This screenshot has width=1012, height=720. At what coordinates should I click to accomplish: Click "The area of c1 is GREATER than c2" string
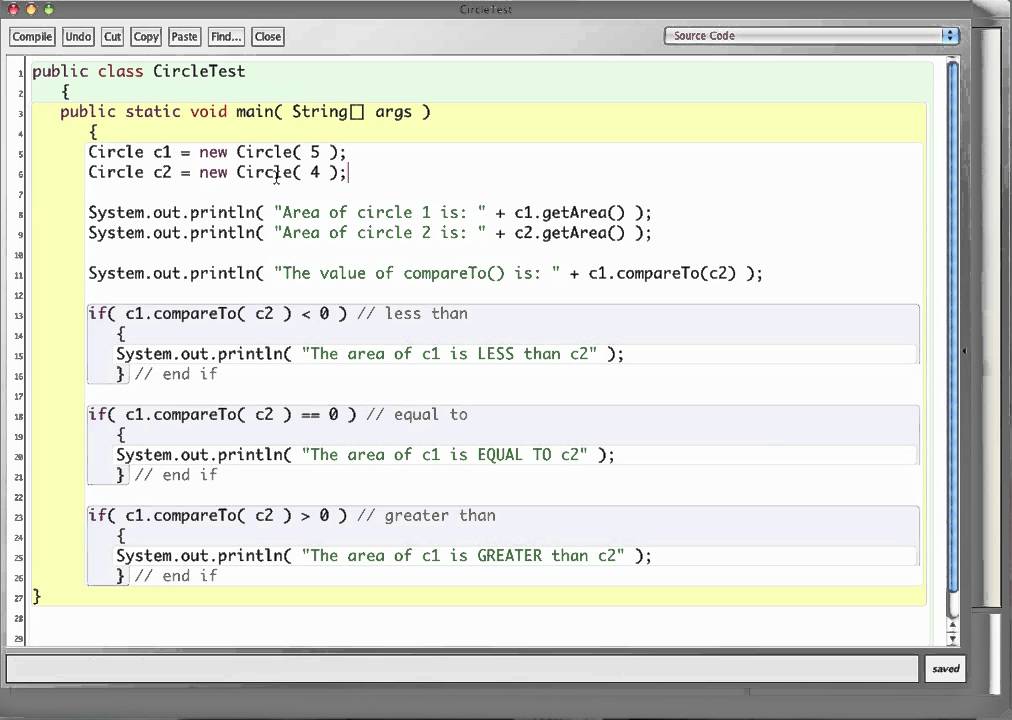point(463,556)
